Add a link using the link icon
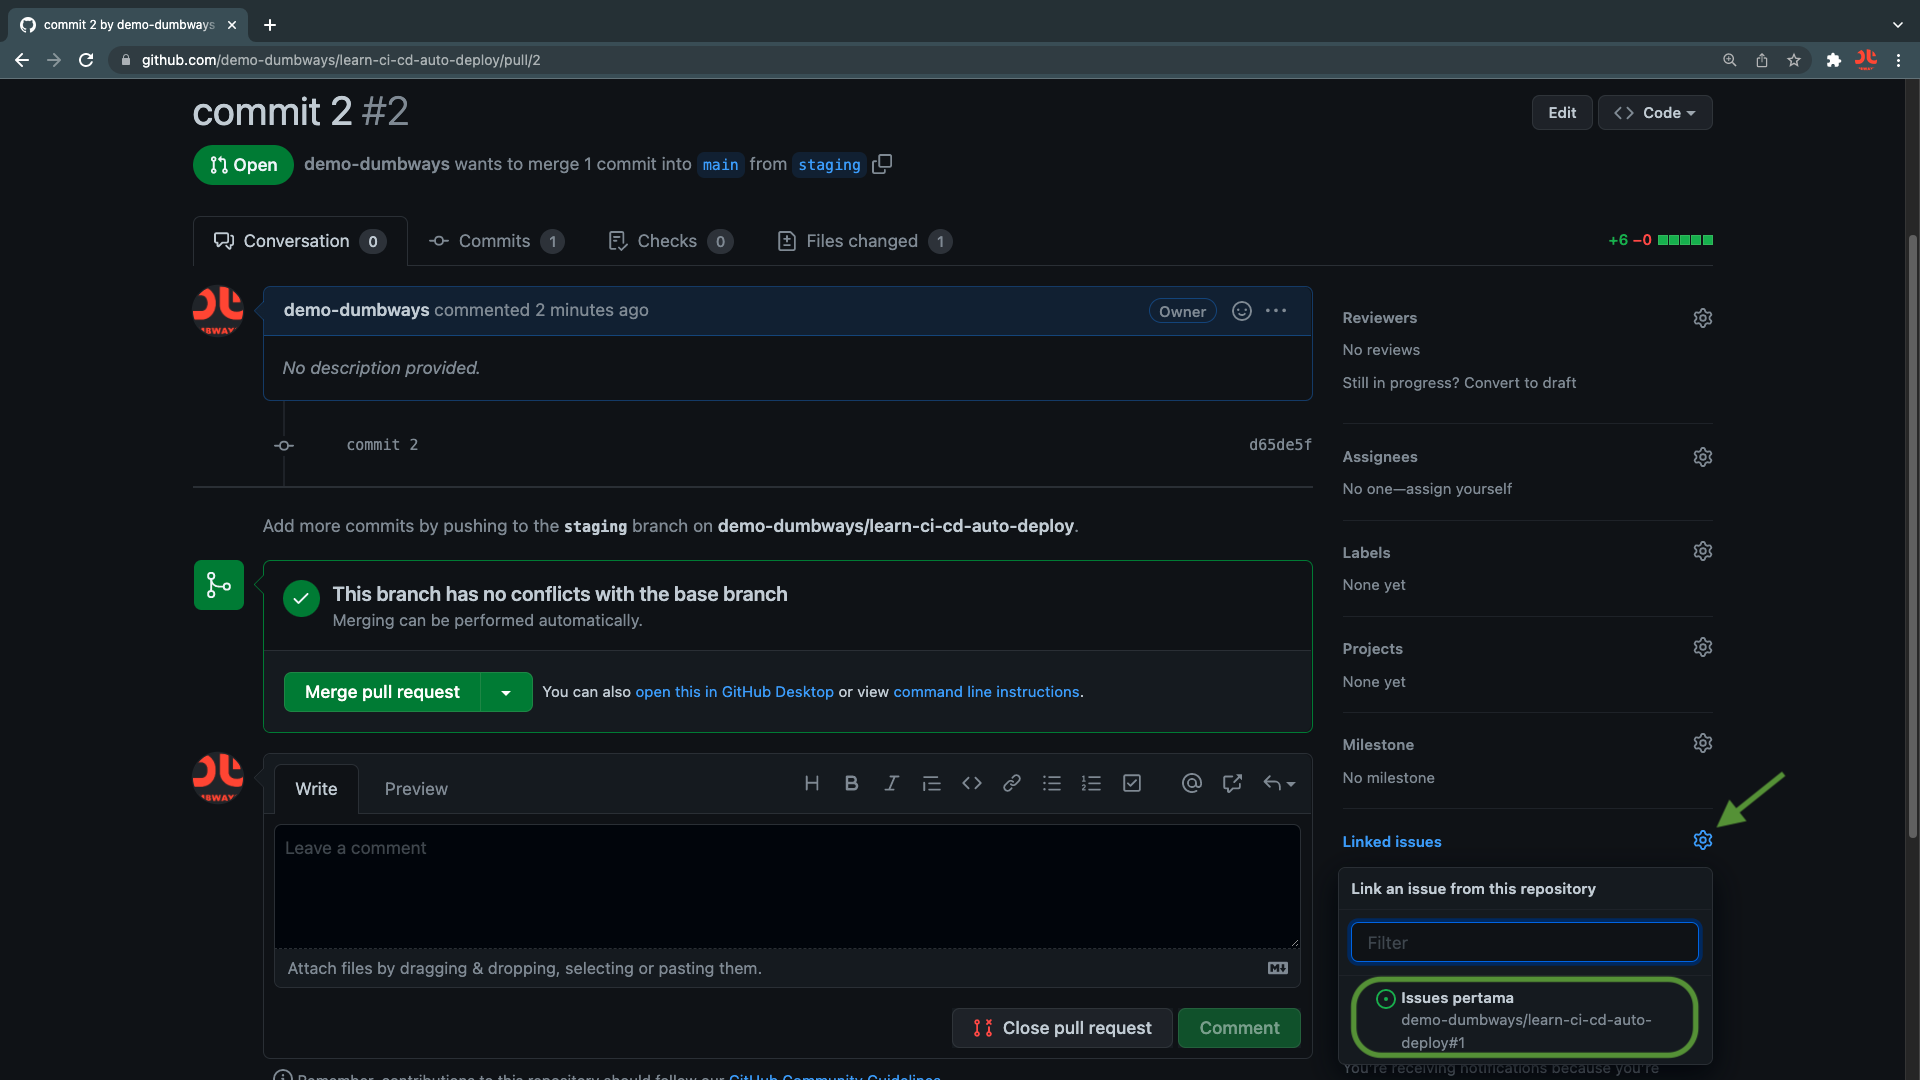1920x1080 pixels. (x=1011, y=783)
